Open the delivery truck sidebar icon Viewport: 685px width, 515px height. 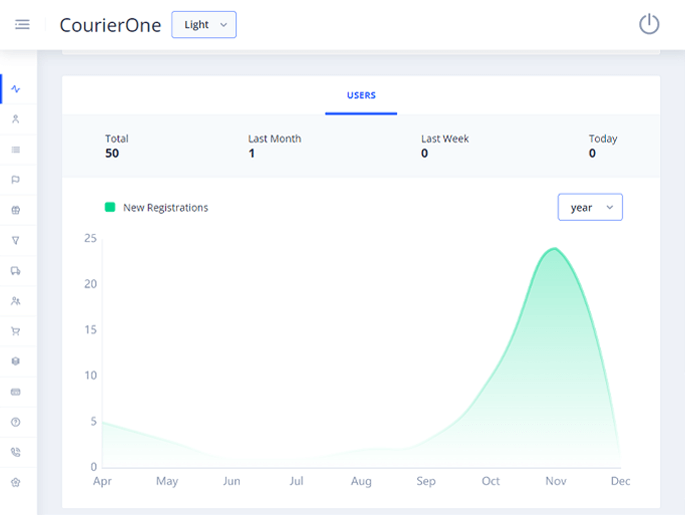tap(16, 271)
